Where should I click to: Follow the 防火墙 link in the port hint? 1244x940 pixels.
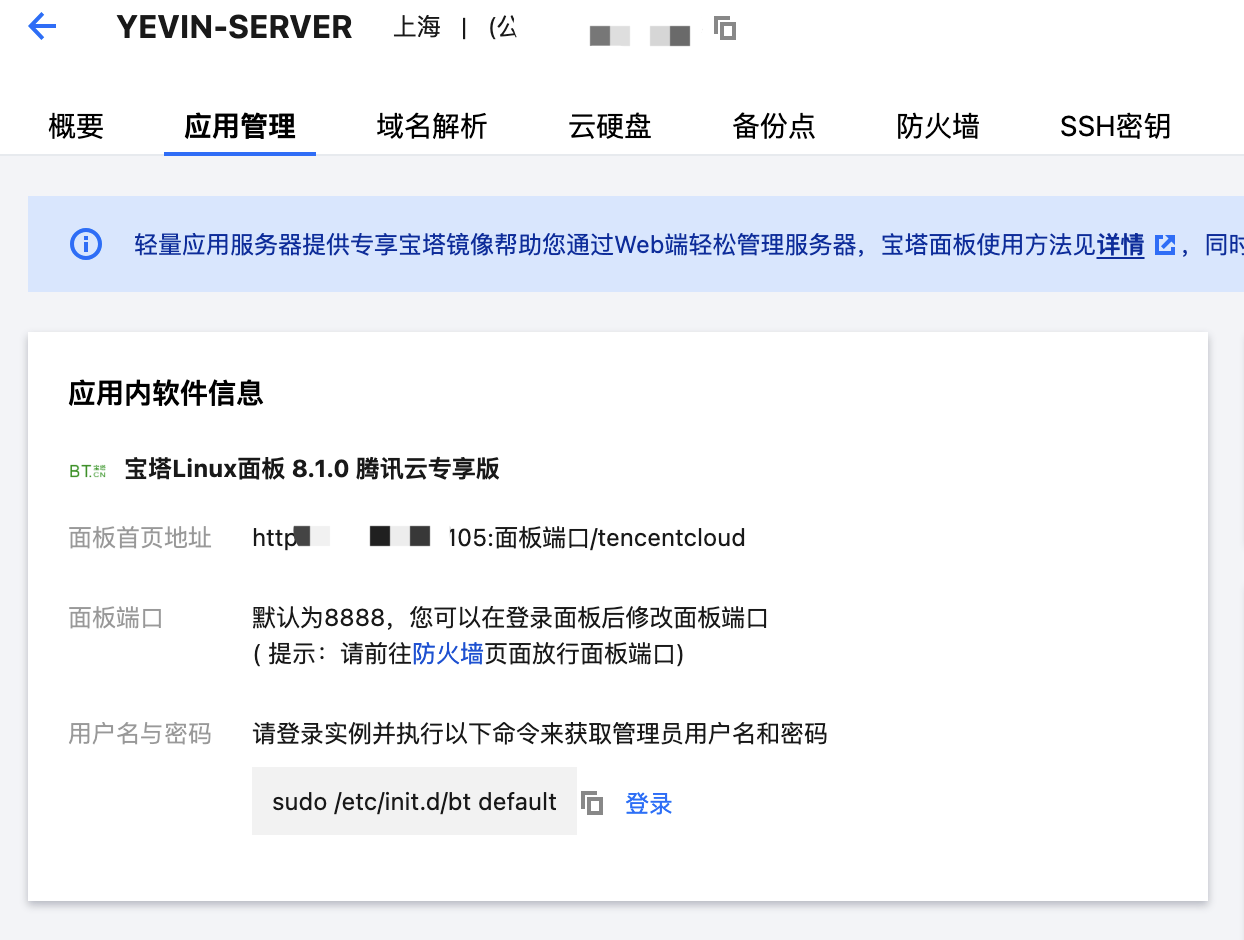(448, 654)
